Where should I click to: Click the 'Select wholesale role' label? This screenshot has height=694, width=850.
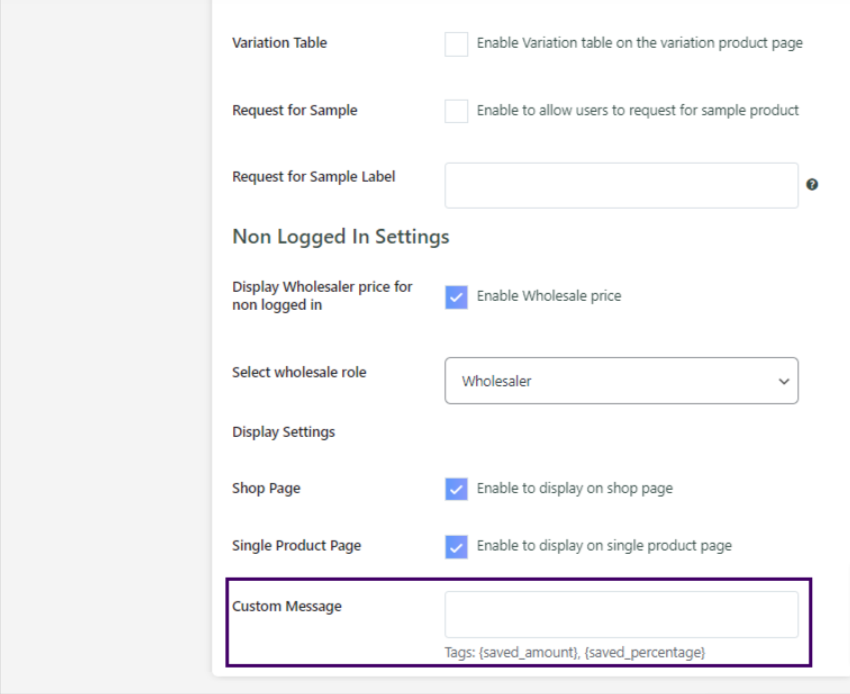[299, 372]
